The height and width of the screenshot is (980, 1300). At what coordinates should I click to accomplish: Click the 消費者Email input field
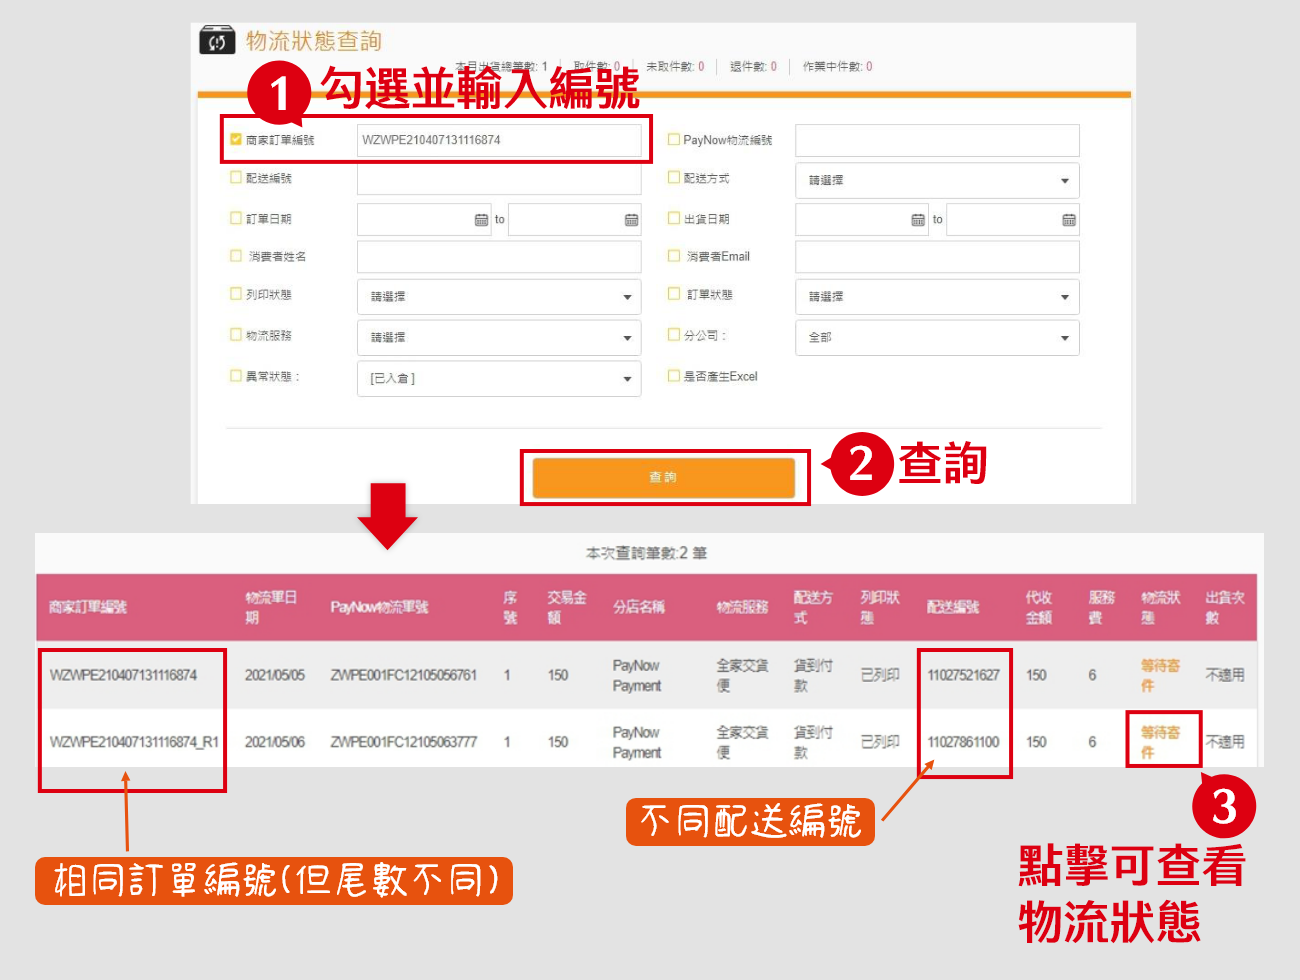coord(937,257)
